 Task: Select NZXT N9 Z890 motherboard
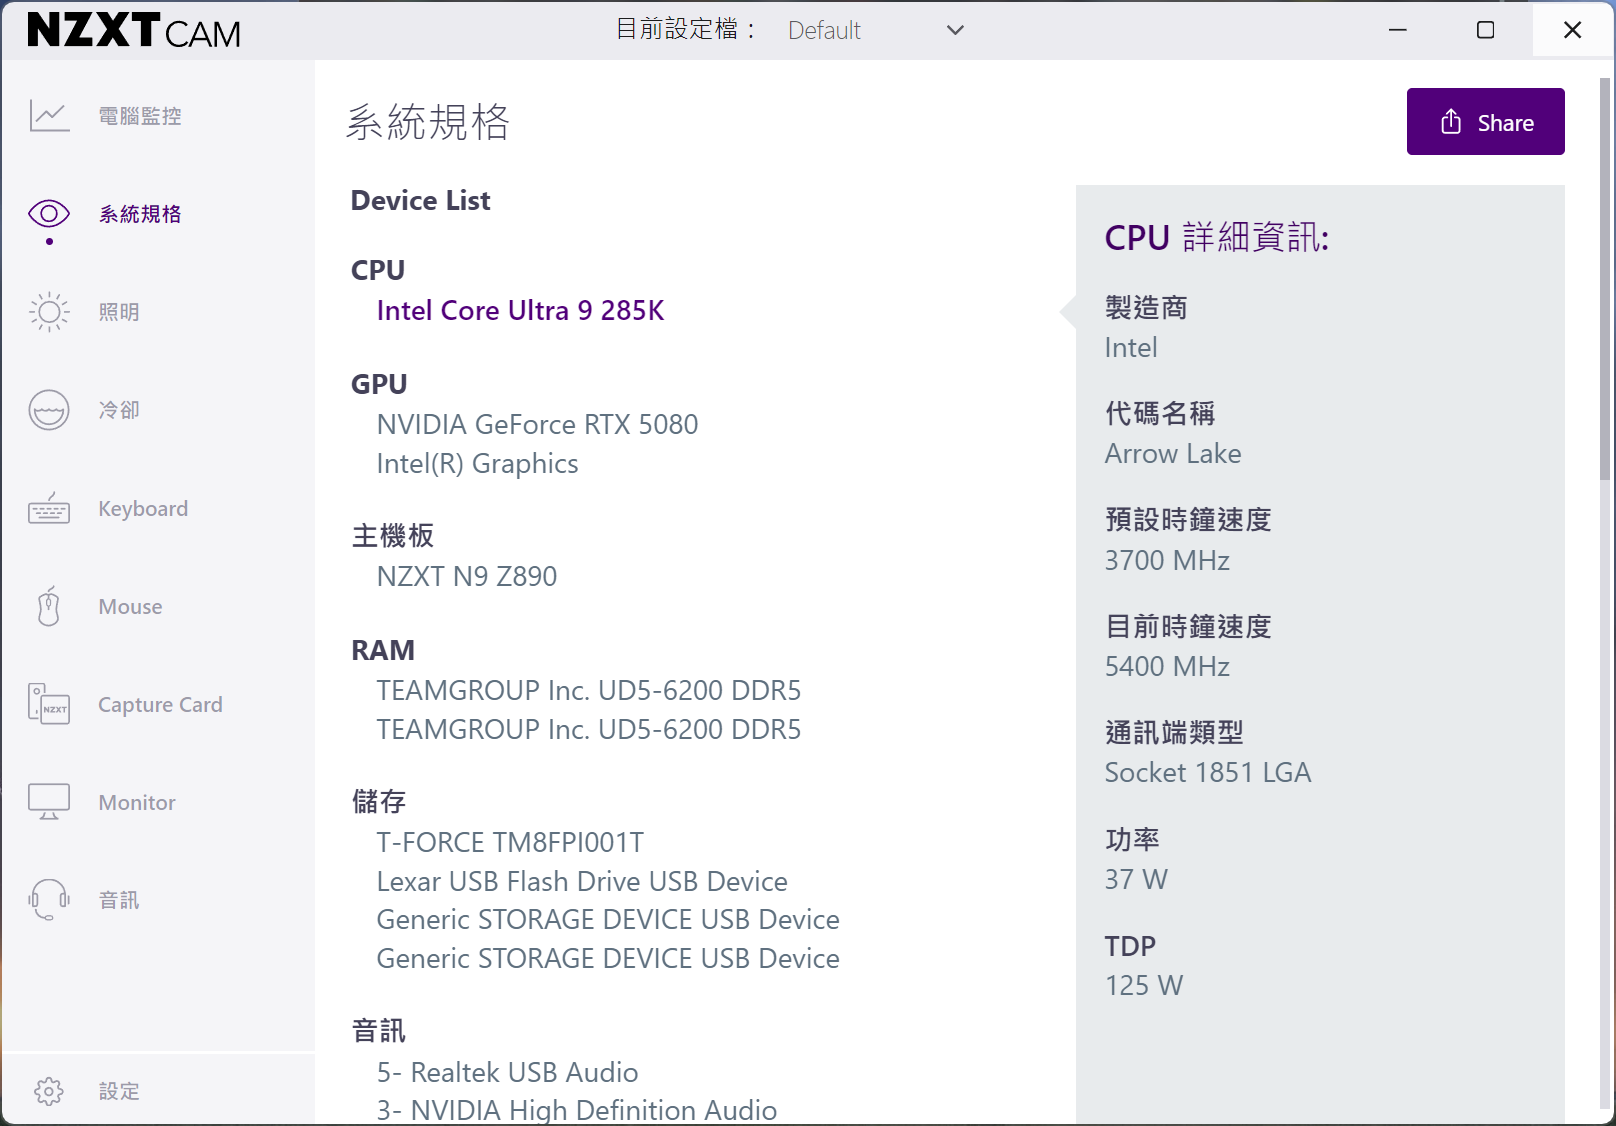click(466, 576)
